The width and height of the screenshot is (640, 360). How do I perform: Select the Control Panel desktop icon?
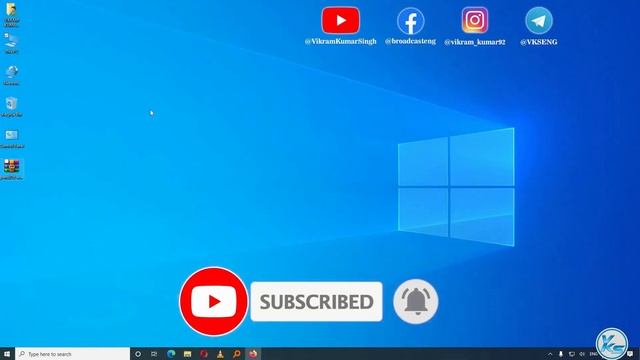pos(11,138)
